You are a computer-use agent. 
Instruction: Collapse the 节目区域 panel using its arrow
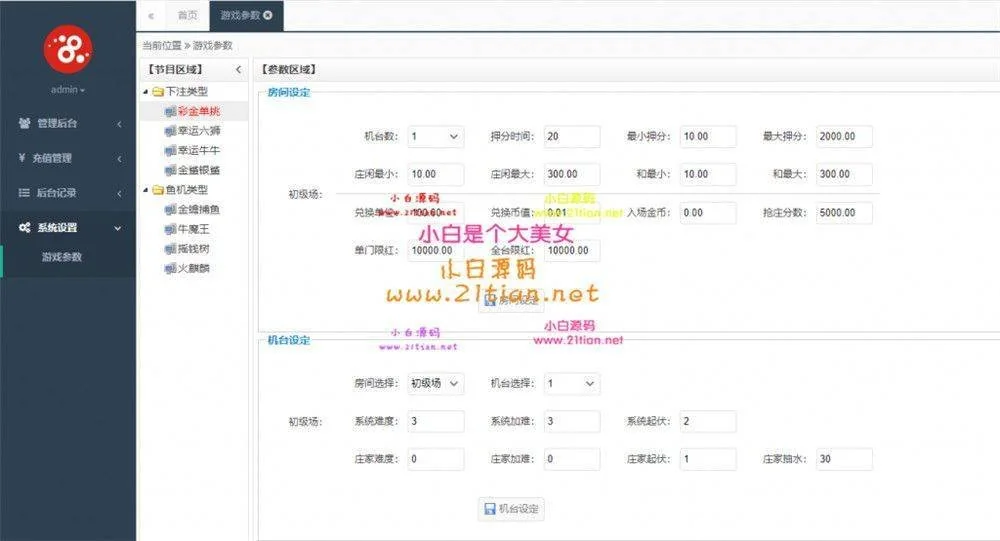click(x=238, y=70)
